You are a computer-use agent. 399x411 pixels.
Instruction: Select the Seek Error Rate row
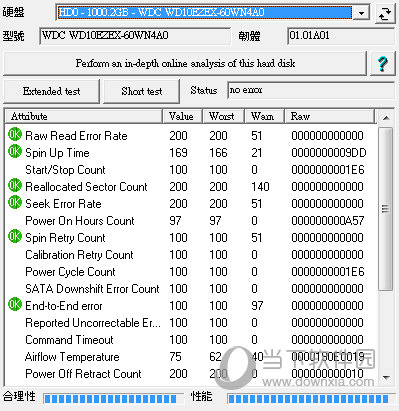pos(192,204)
